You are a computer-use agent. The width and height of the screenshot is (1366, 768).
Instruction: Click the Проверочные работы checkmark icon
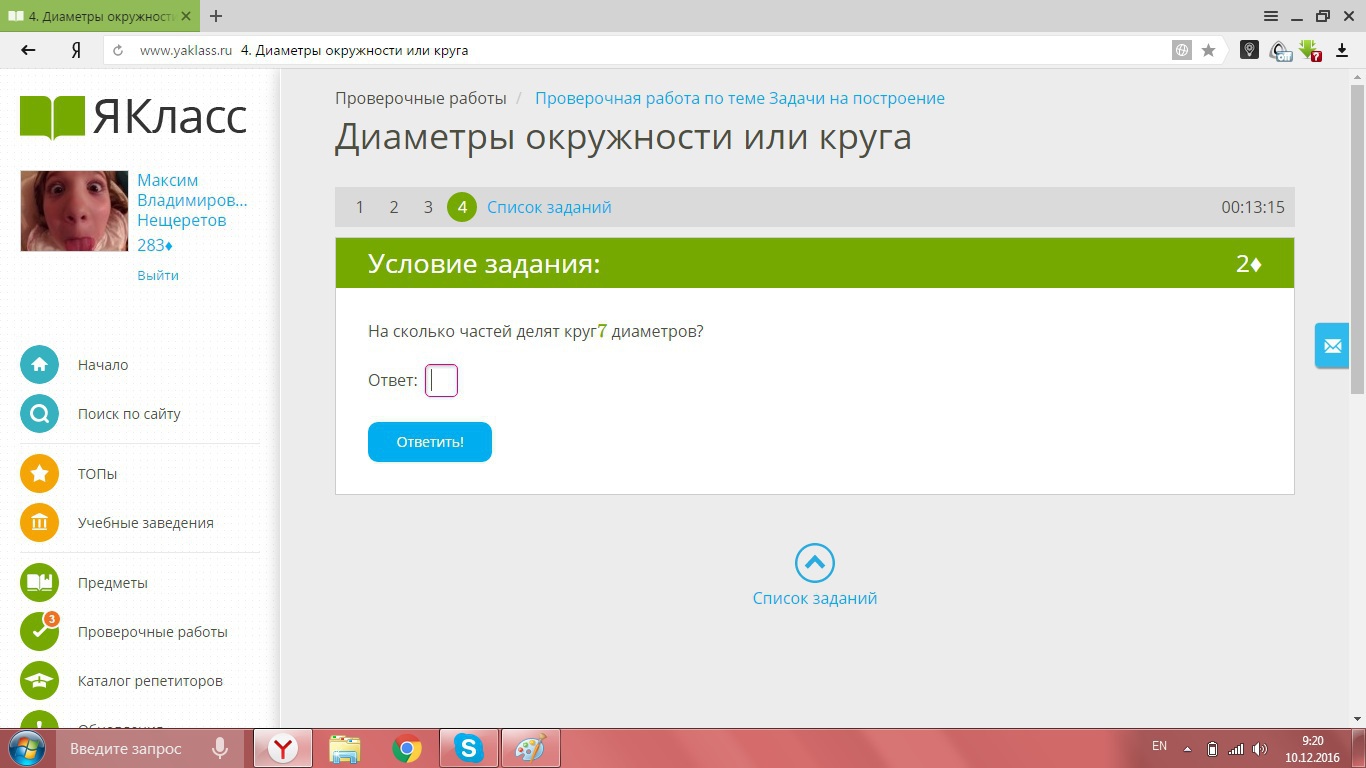tap(39, 632)
